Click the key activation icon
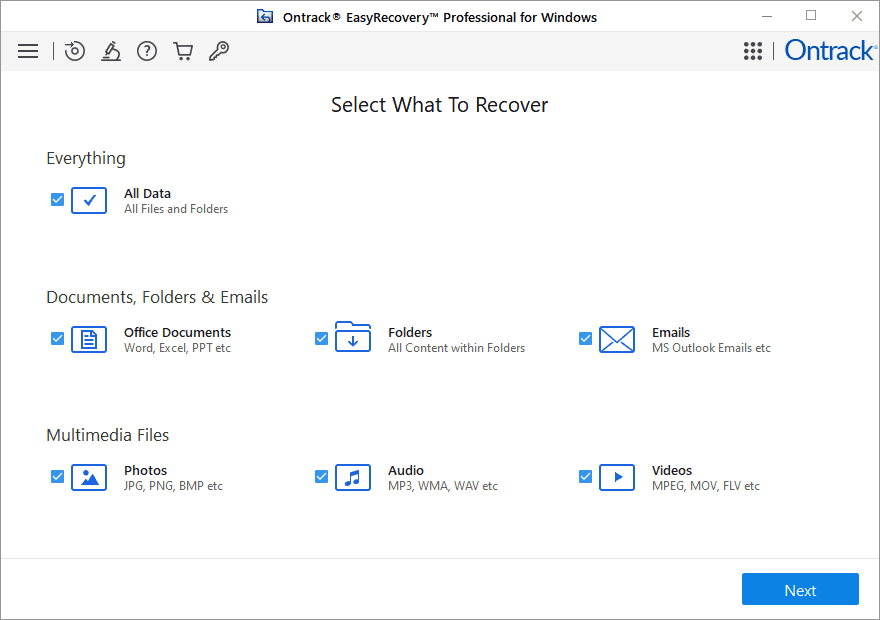 tap(219, 51)
